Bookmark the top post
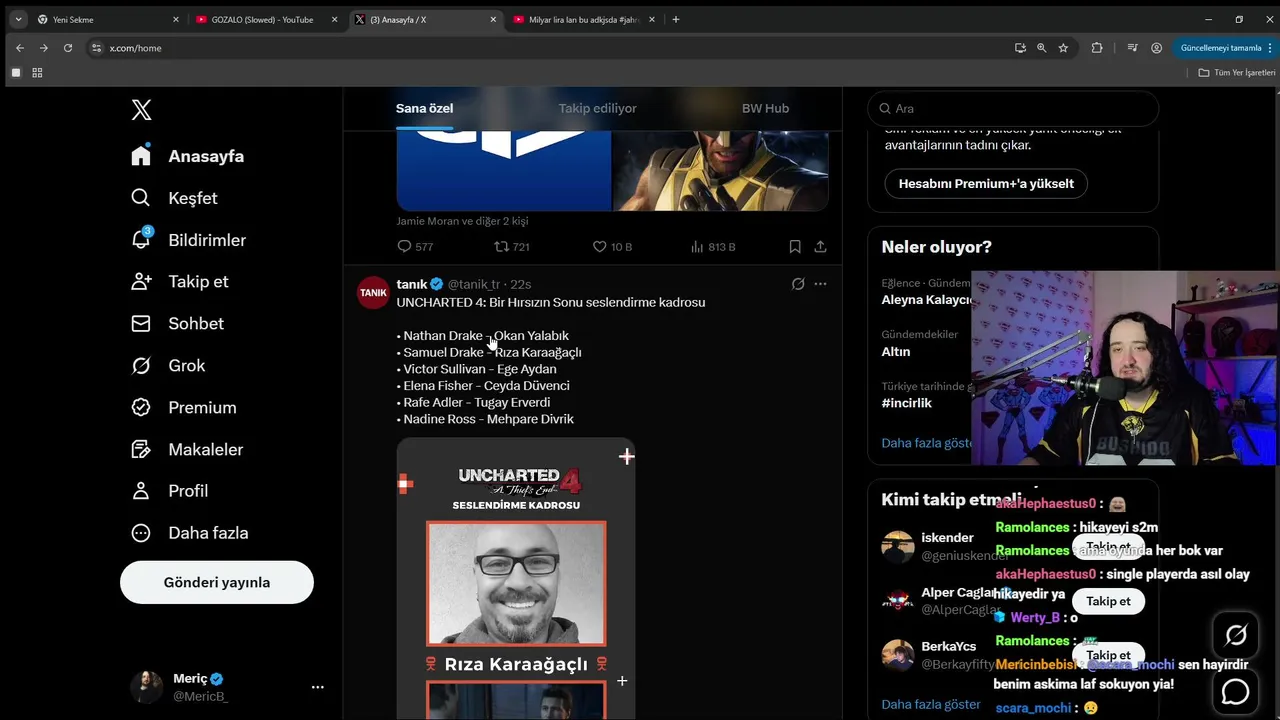This screenshot has height=720, width=1280. [794, 246]
